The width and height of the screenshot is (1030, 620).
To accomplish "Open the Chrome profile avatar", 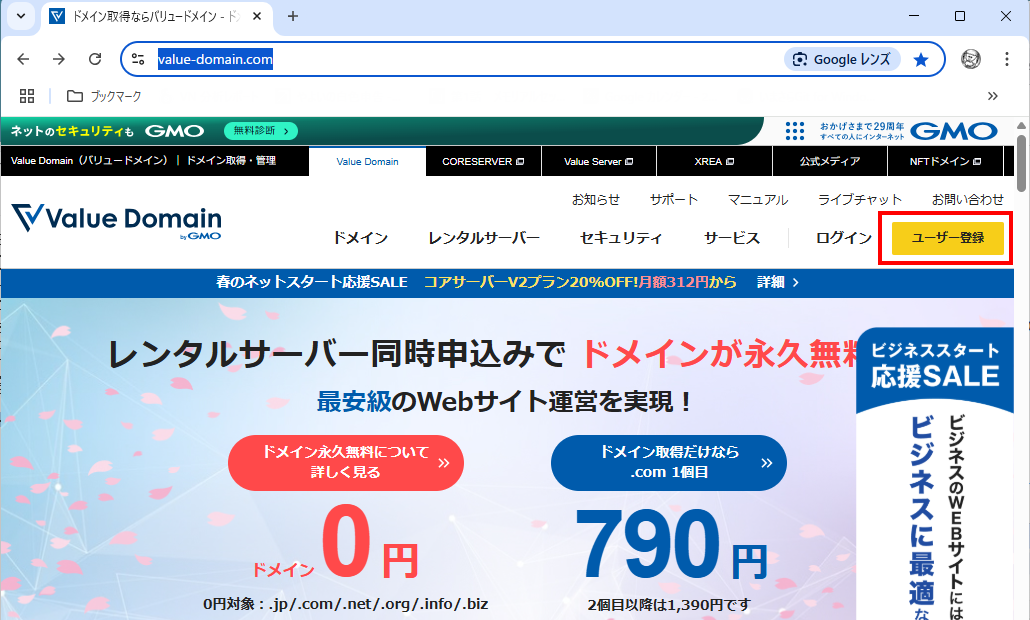I will (x=970, y=59).
